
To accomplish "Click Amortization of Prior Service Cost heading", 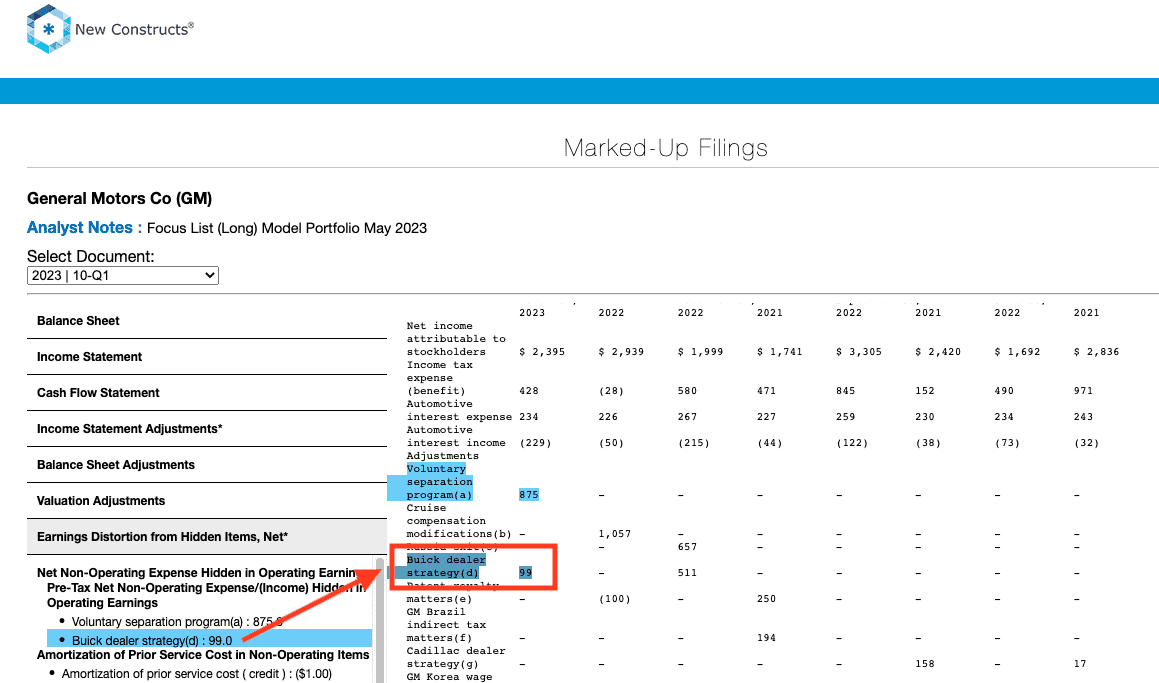I will 203,655.
